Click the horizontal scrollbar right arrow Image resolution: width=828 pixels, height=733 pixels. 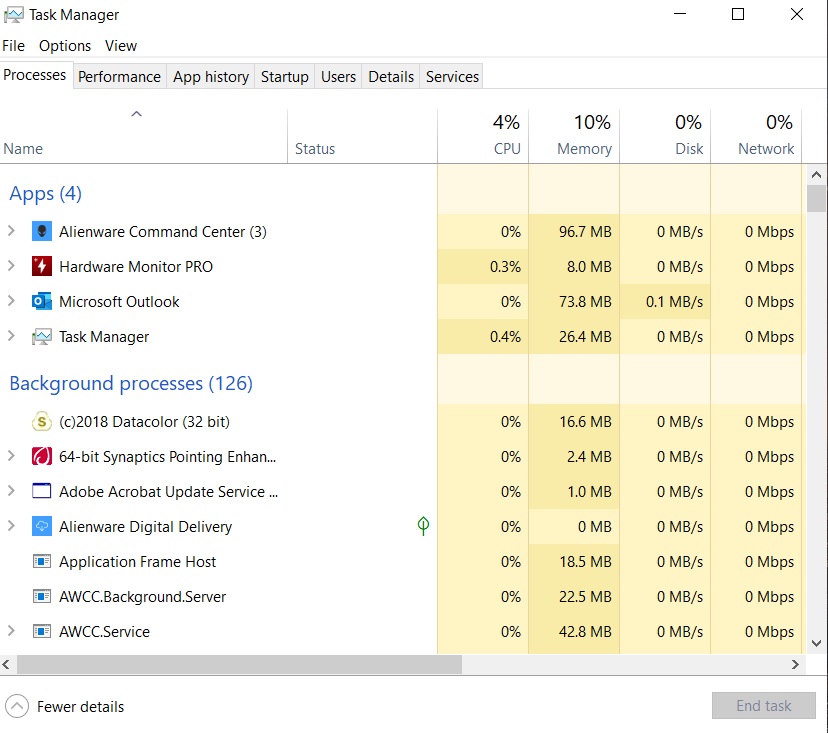[796, 665]
